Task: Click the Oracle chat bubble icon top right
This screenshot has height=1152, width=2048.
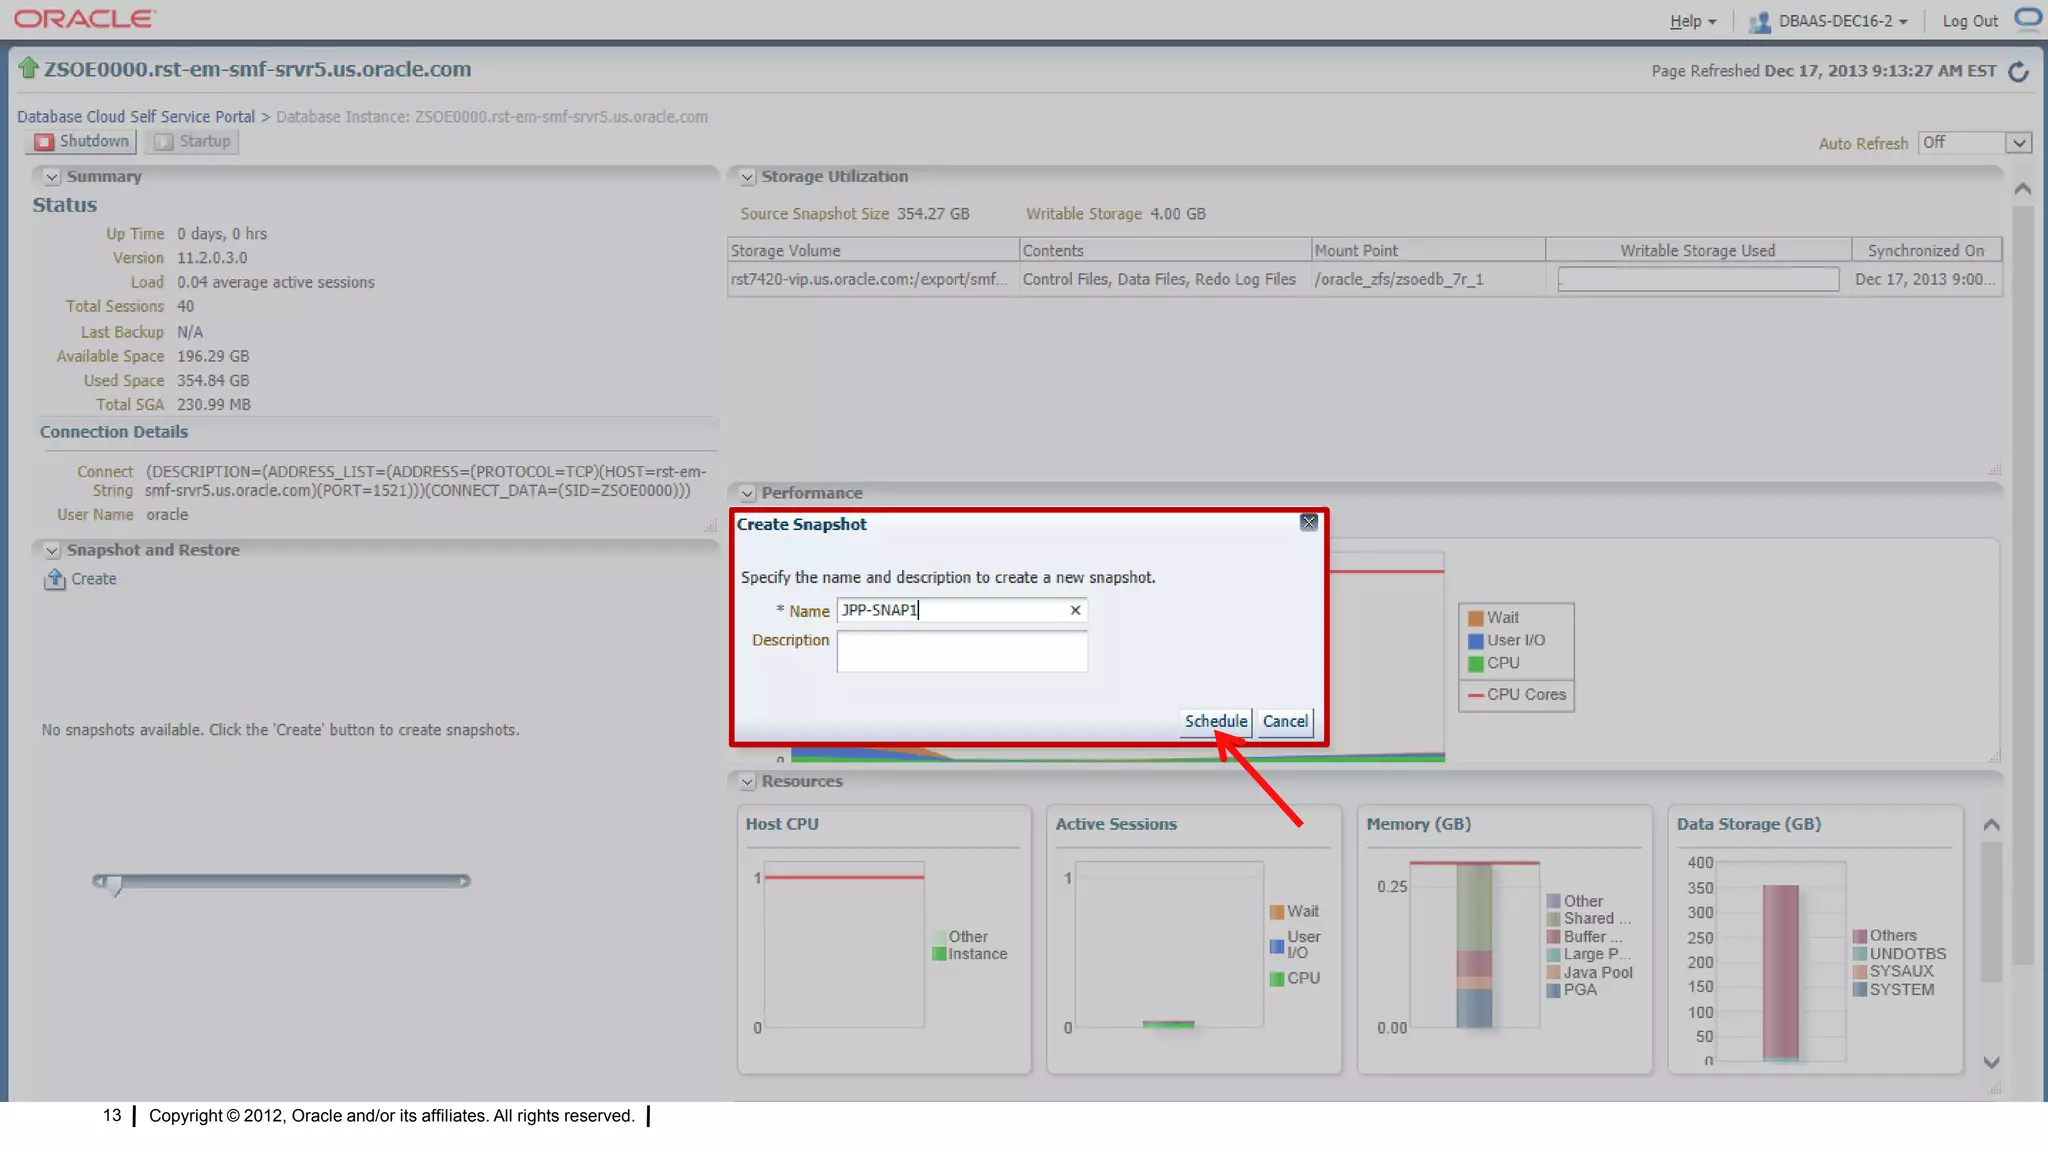Action: (x=2028, y=19)
